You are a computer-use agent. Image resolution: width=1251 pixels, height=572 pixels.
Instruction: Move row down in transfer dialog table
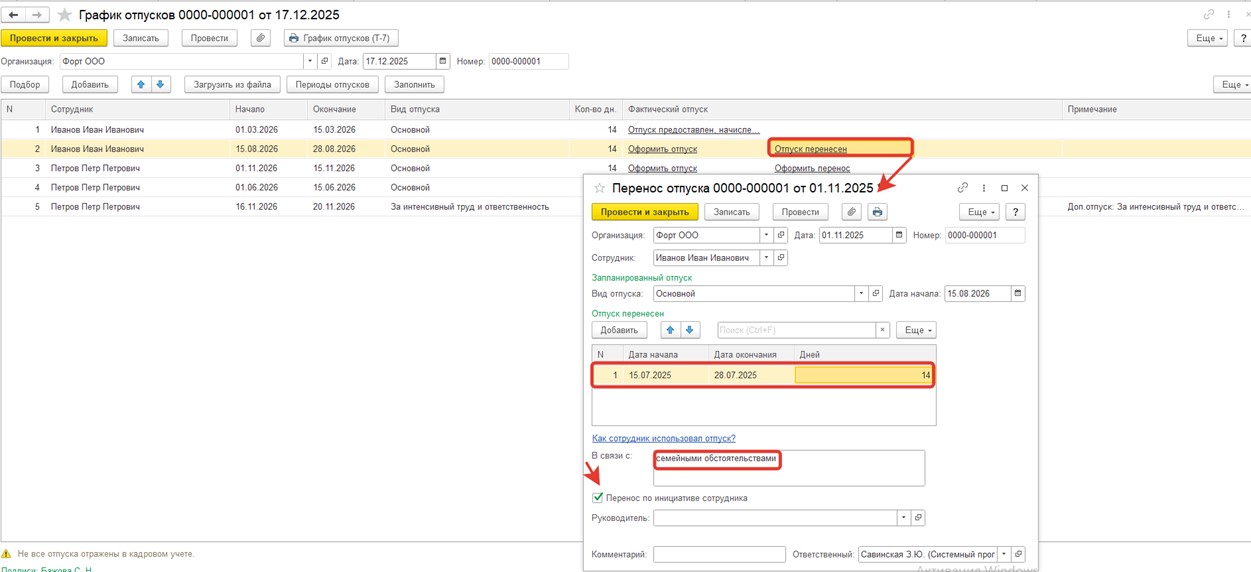point(690,330)
